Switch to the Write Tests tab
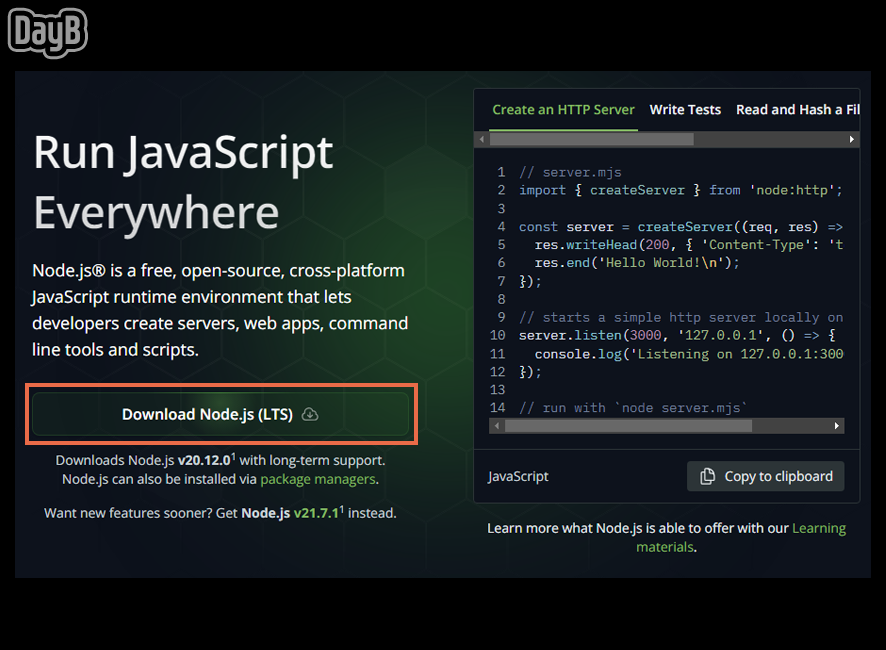Viewport: 886px width, 650px height. (x=685, y=109)
